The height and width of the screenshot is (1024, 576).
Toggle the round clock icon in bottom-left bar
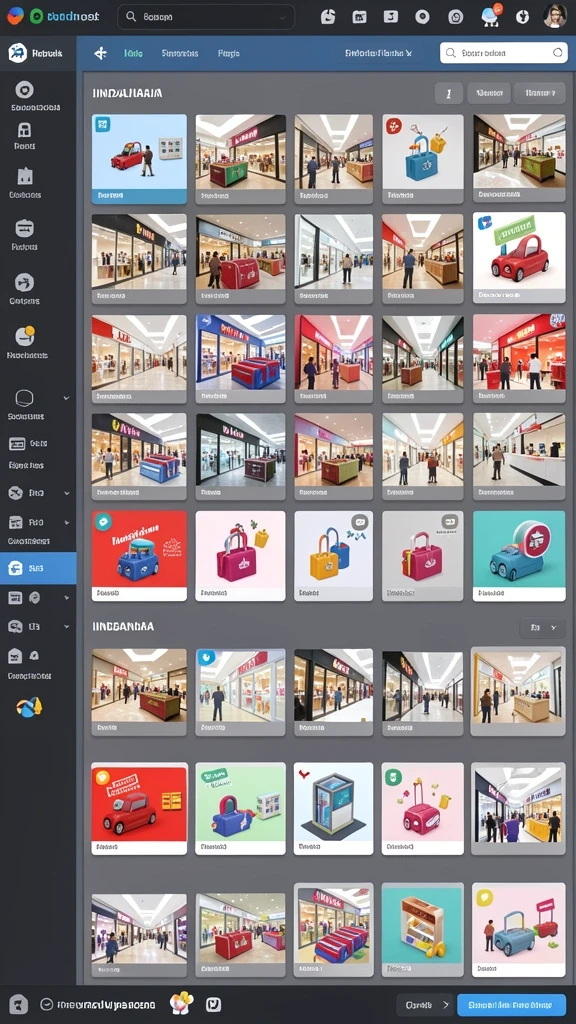[x=46, y=1004]
